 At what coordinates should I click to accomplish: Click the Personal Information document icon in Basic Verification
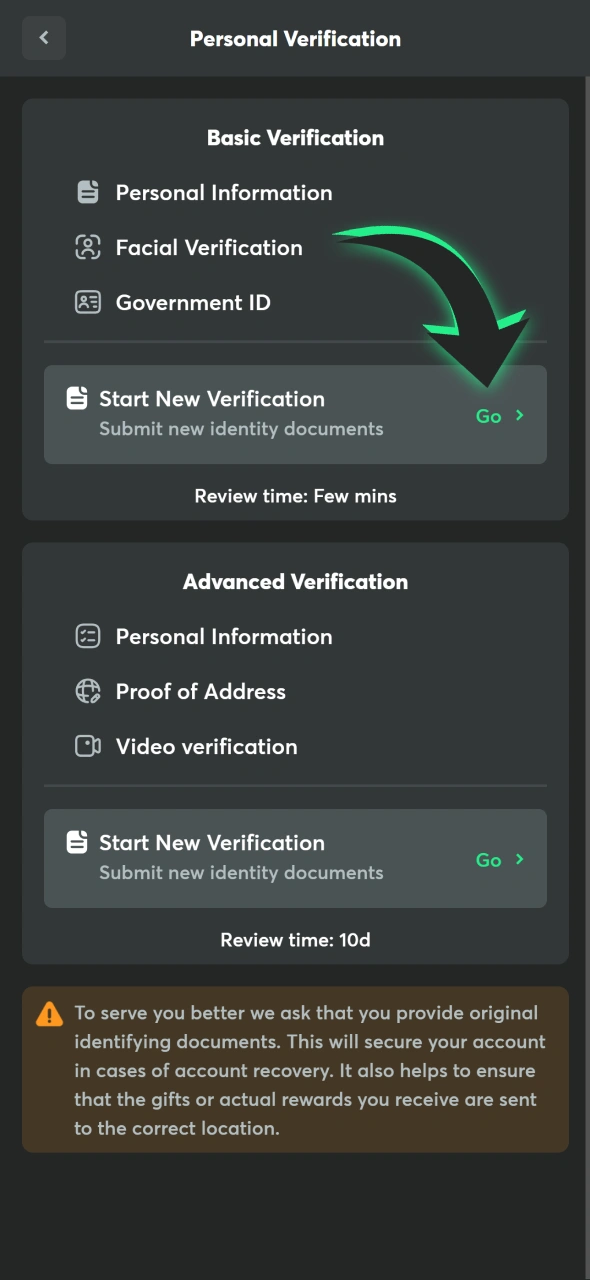point(88,192)
